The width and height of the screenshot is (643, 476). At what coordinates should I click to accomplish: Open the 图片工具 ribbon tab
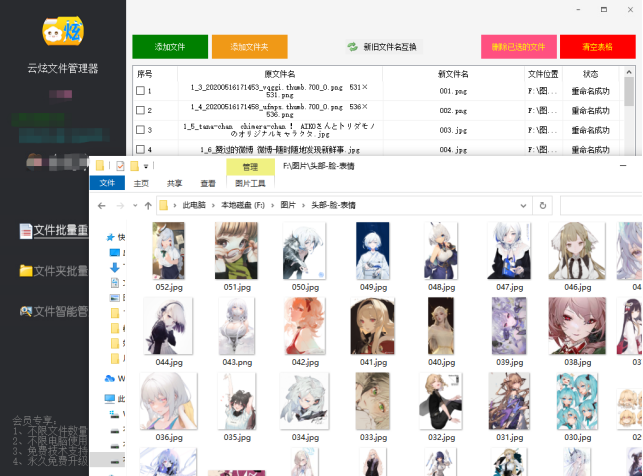click(250, 183)
